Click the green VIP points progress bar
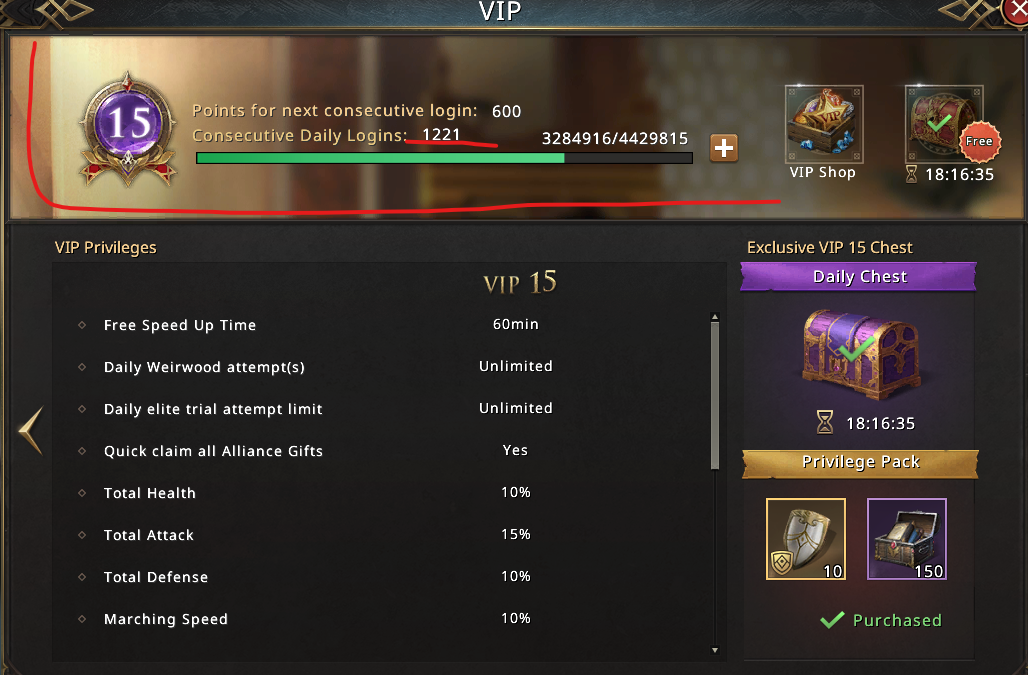 tap(444, 158)
